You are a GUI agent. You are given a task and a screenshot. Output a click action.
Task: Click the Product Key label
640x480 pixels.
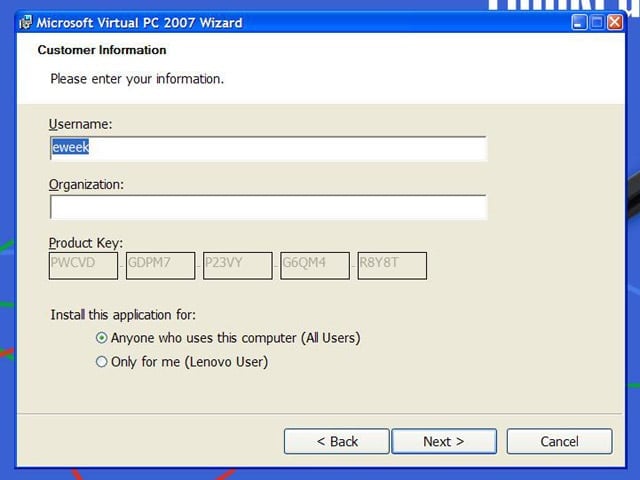click(x=86, y=243)
